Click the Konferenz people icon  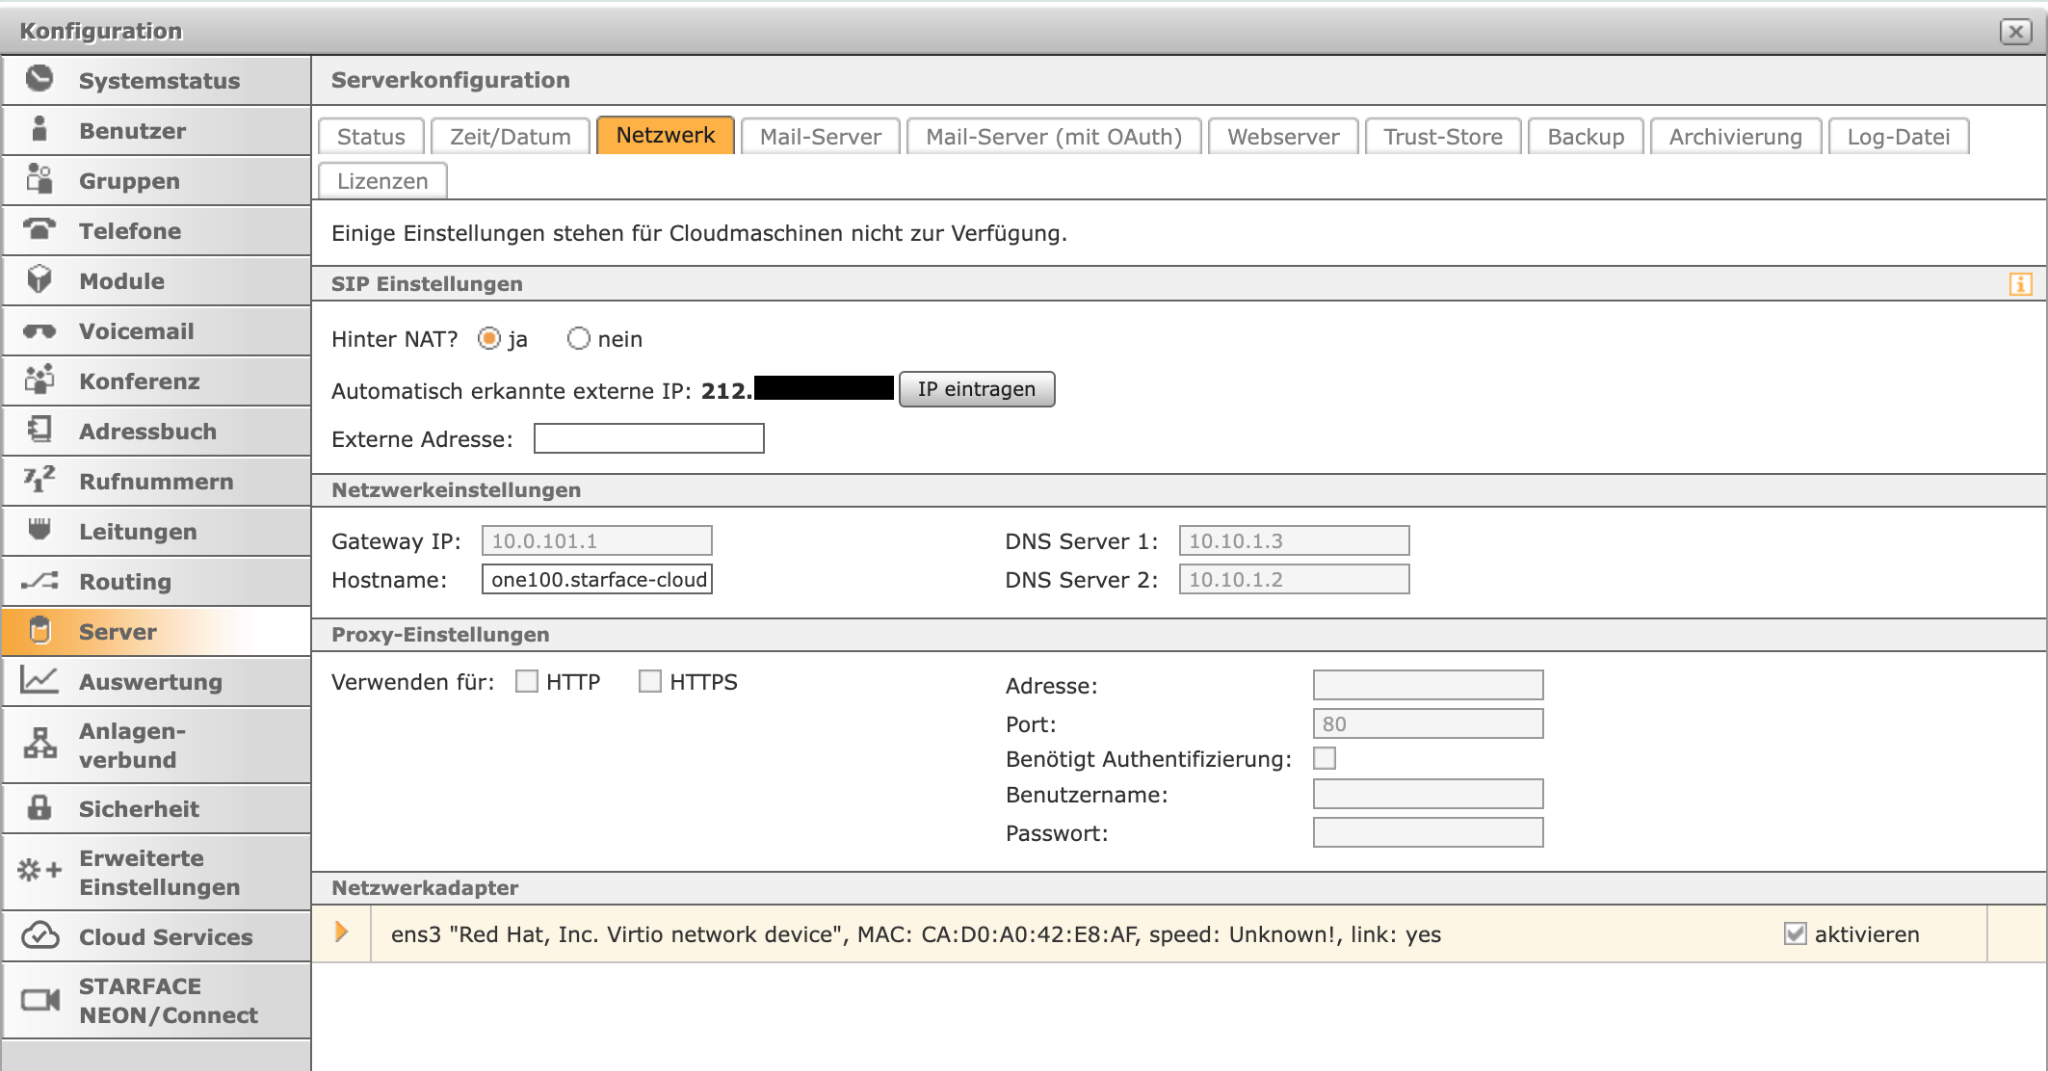pyautogui.click(x=40, y=380)
